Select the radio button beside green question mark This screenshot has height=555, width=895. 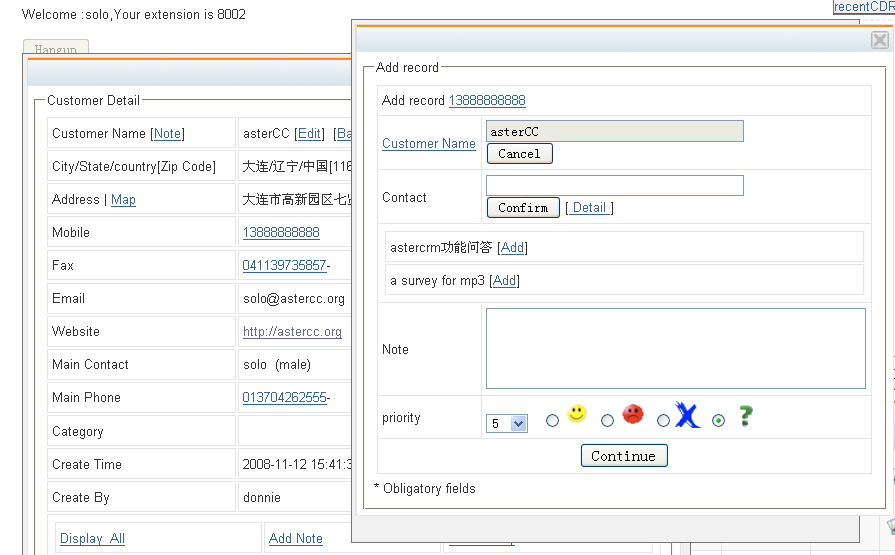click(718, 421)
